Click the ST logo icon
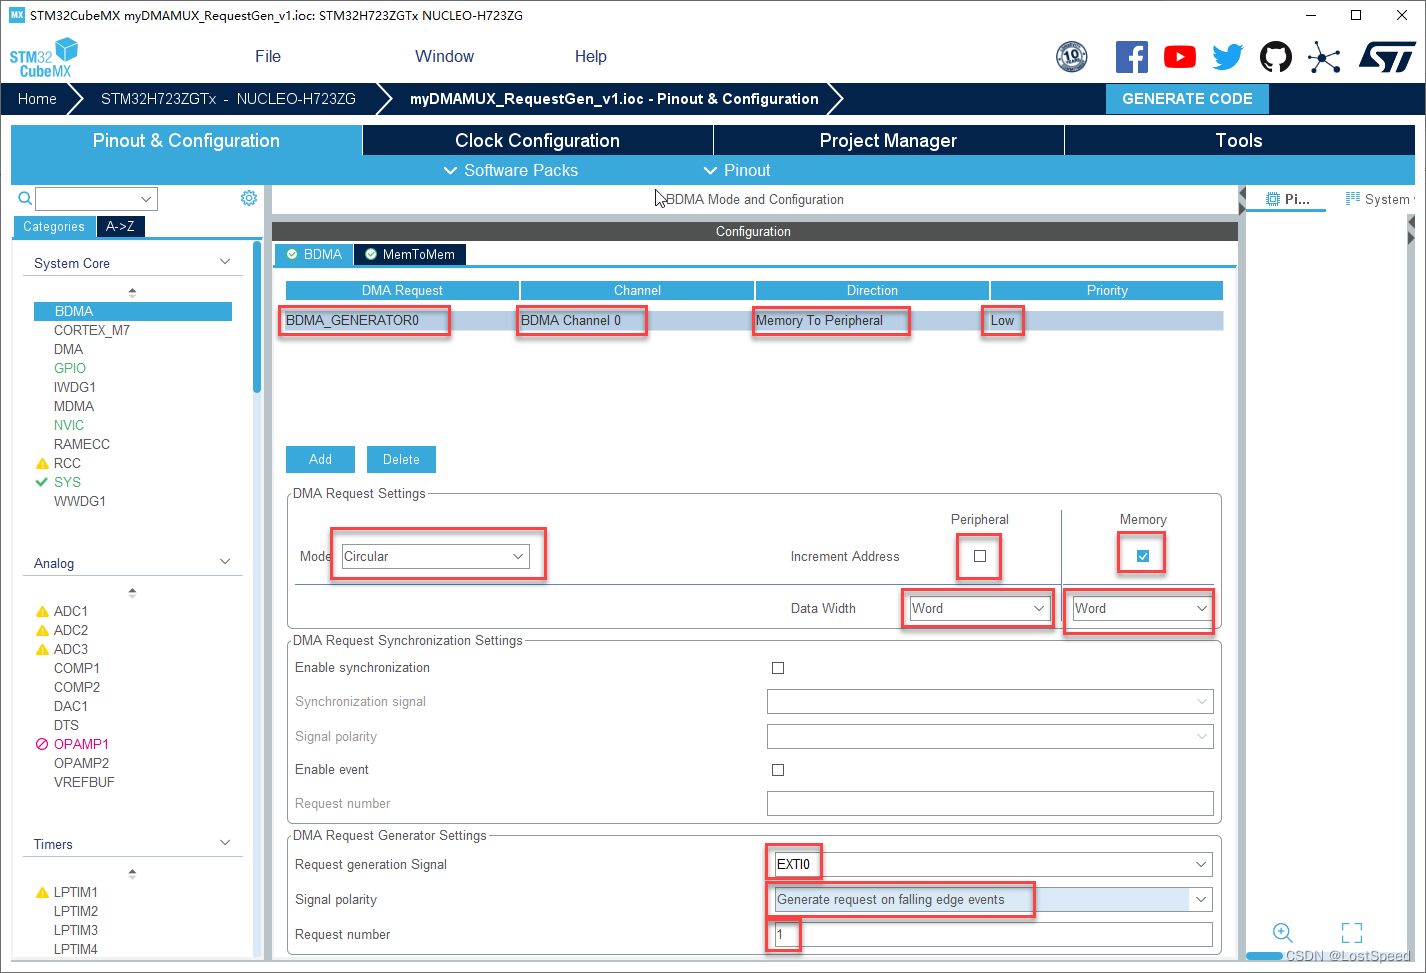This screenshot has width=1426, height=973. pos(1387,57)
